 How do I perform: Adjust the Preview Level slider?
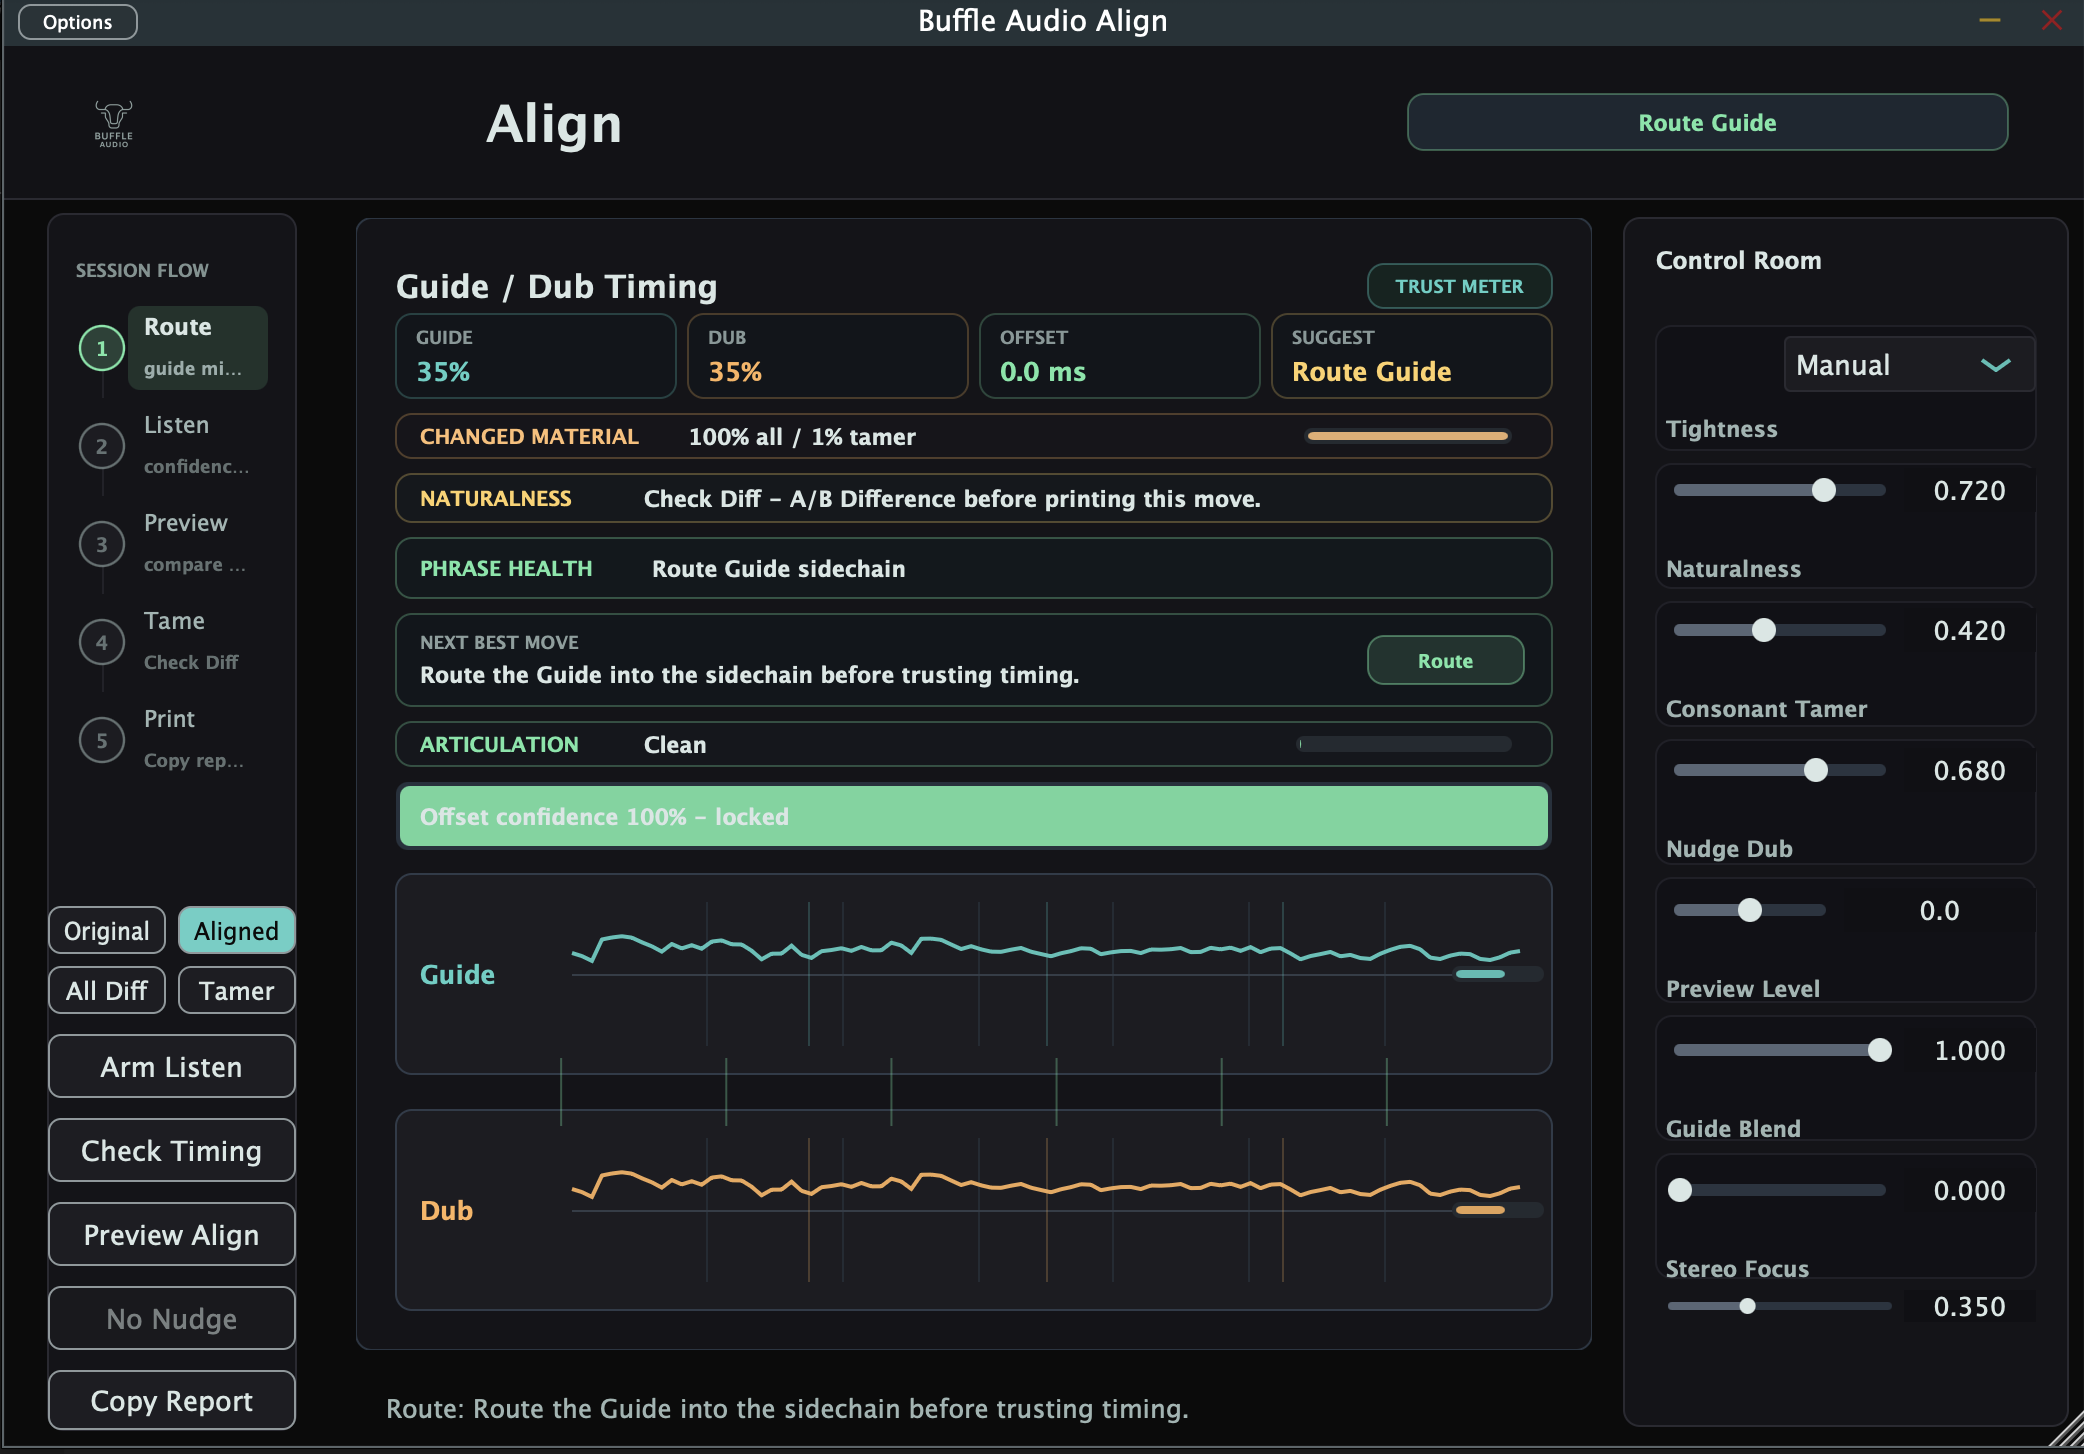1780,1050
